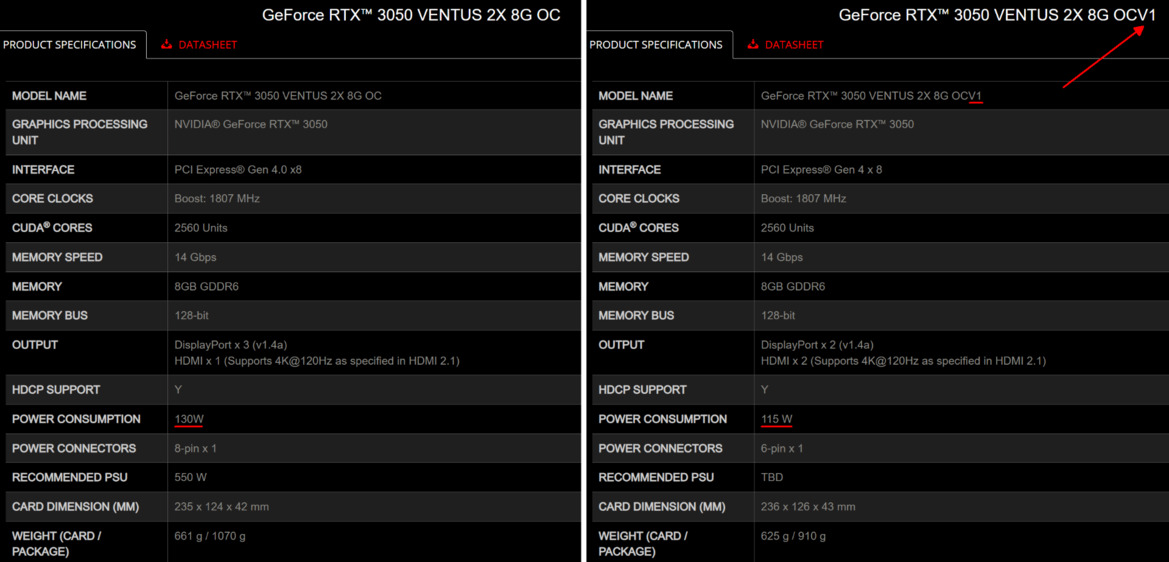Click '8GB GDDR6' in right panel
1169x562 pixels.
(793, 286)
